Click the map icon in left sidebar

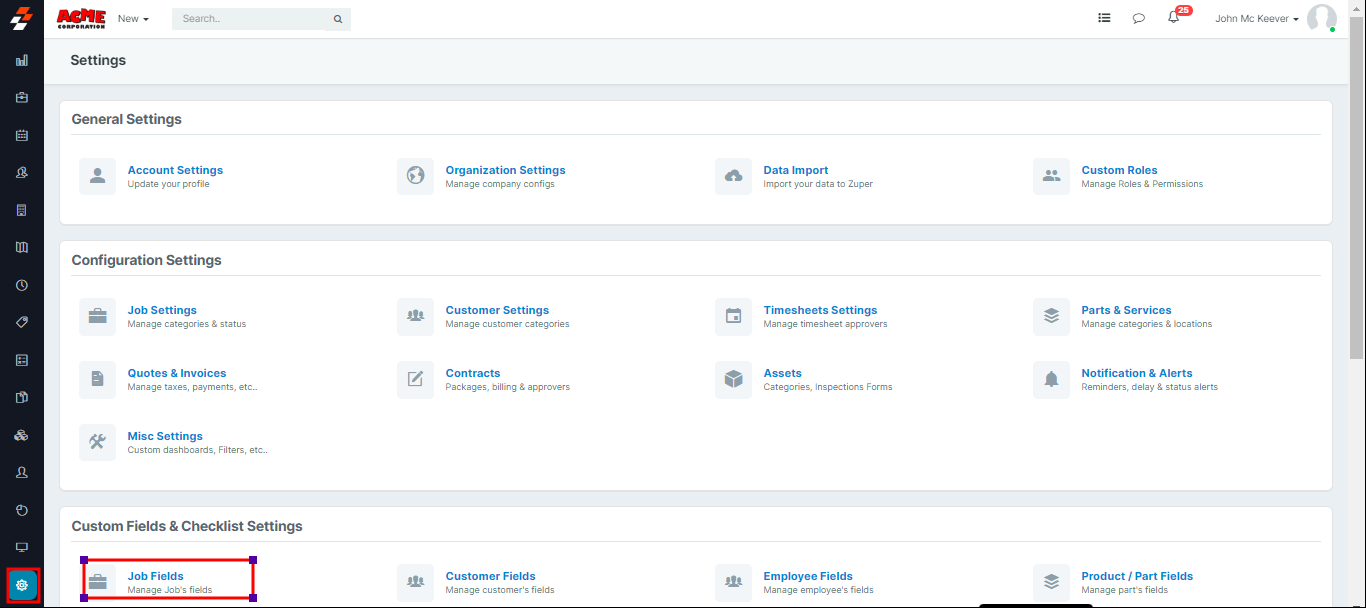pyautogui.click(x=22, y=247)
